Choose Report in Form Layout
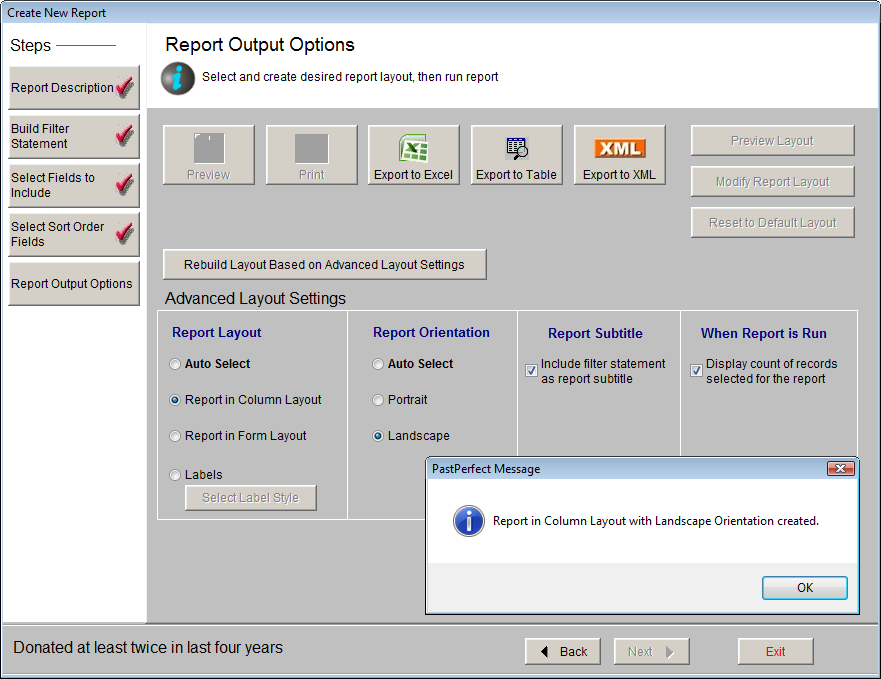The image size is (881, 679). click(x=175, y=436)
